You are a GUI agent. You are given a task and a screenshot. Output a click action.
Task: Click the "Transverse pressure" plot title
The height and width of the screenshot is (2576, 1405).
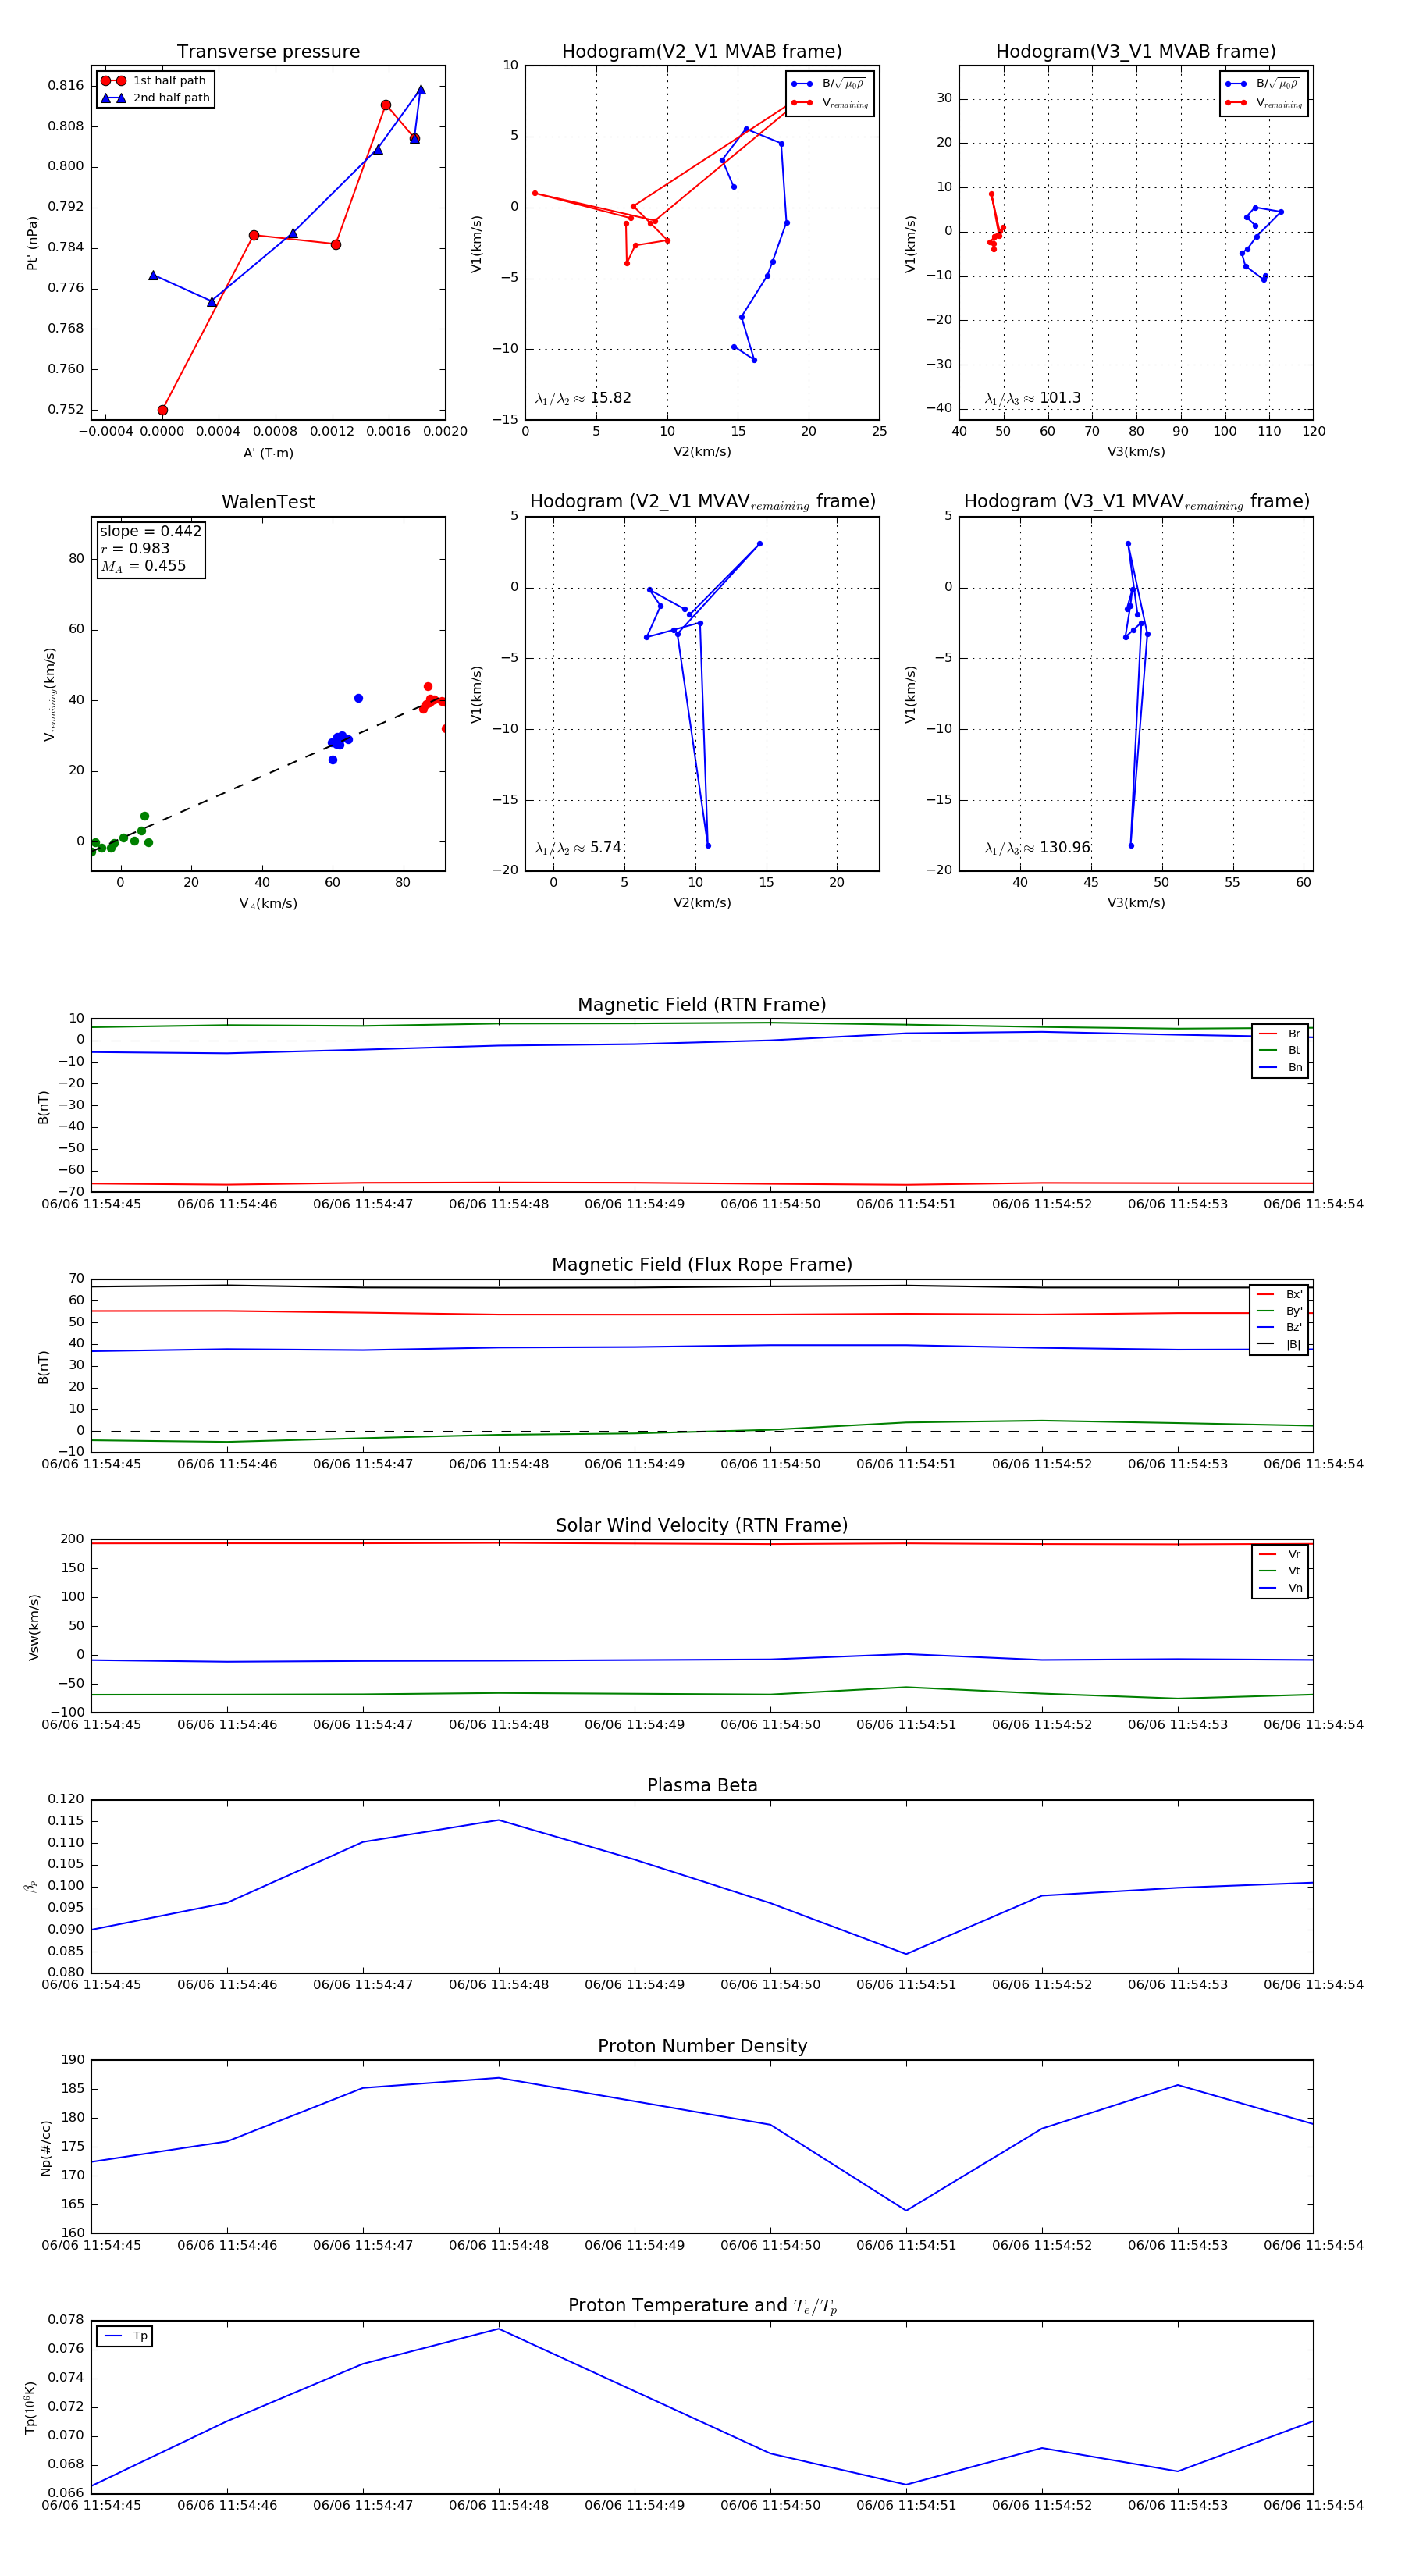point(268,52)
